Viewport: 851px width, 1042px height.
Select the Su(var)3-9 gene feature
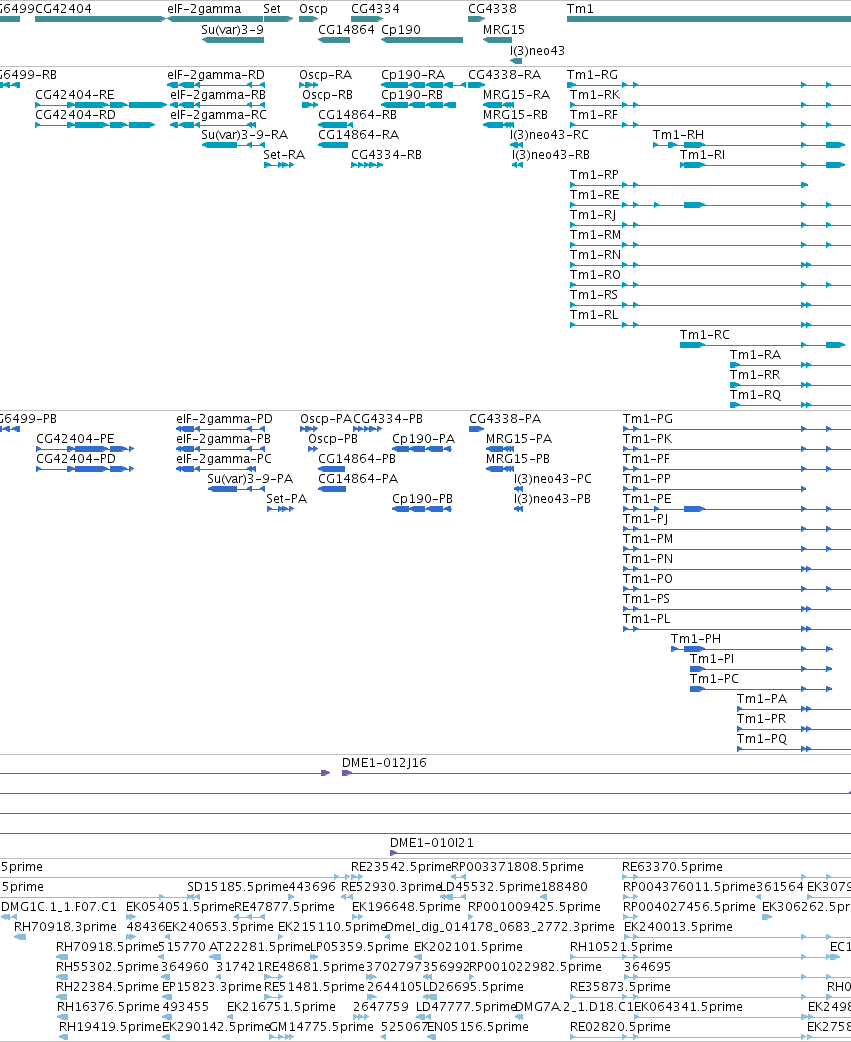(x=233, y=40)
